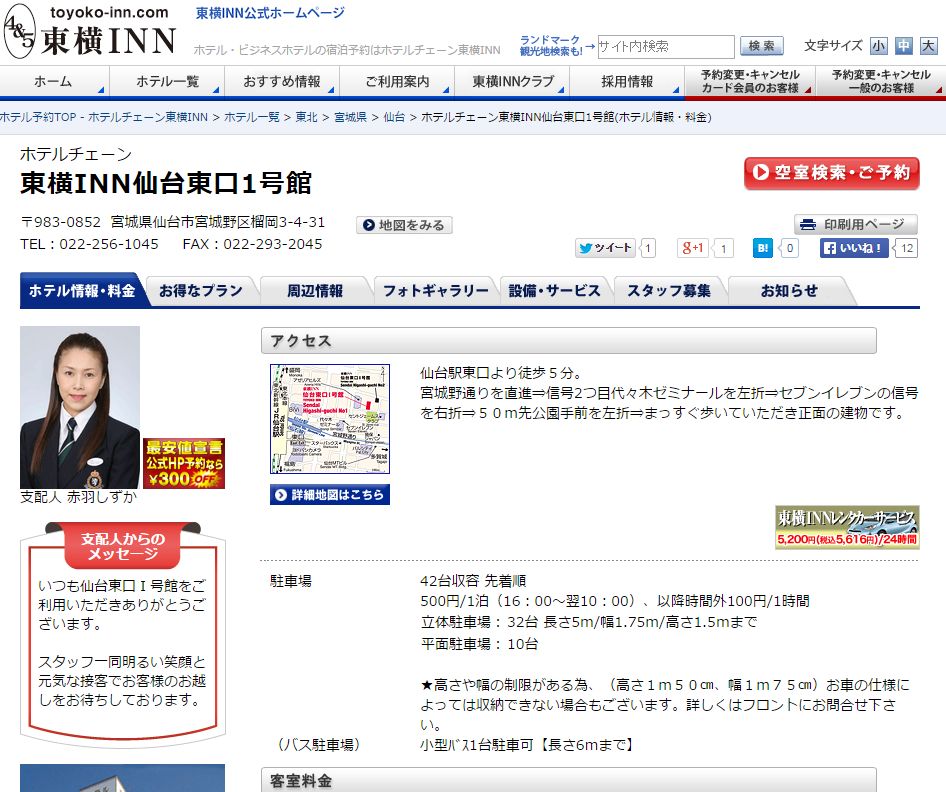Switch to フォトギャラリー tab
Screen dimensions: 946x792
436,291
